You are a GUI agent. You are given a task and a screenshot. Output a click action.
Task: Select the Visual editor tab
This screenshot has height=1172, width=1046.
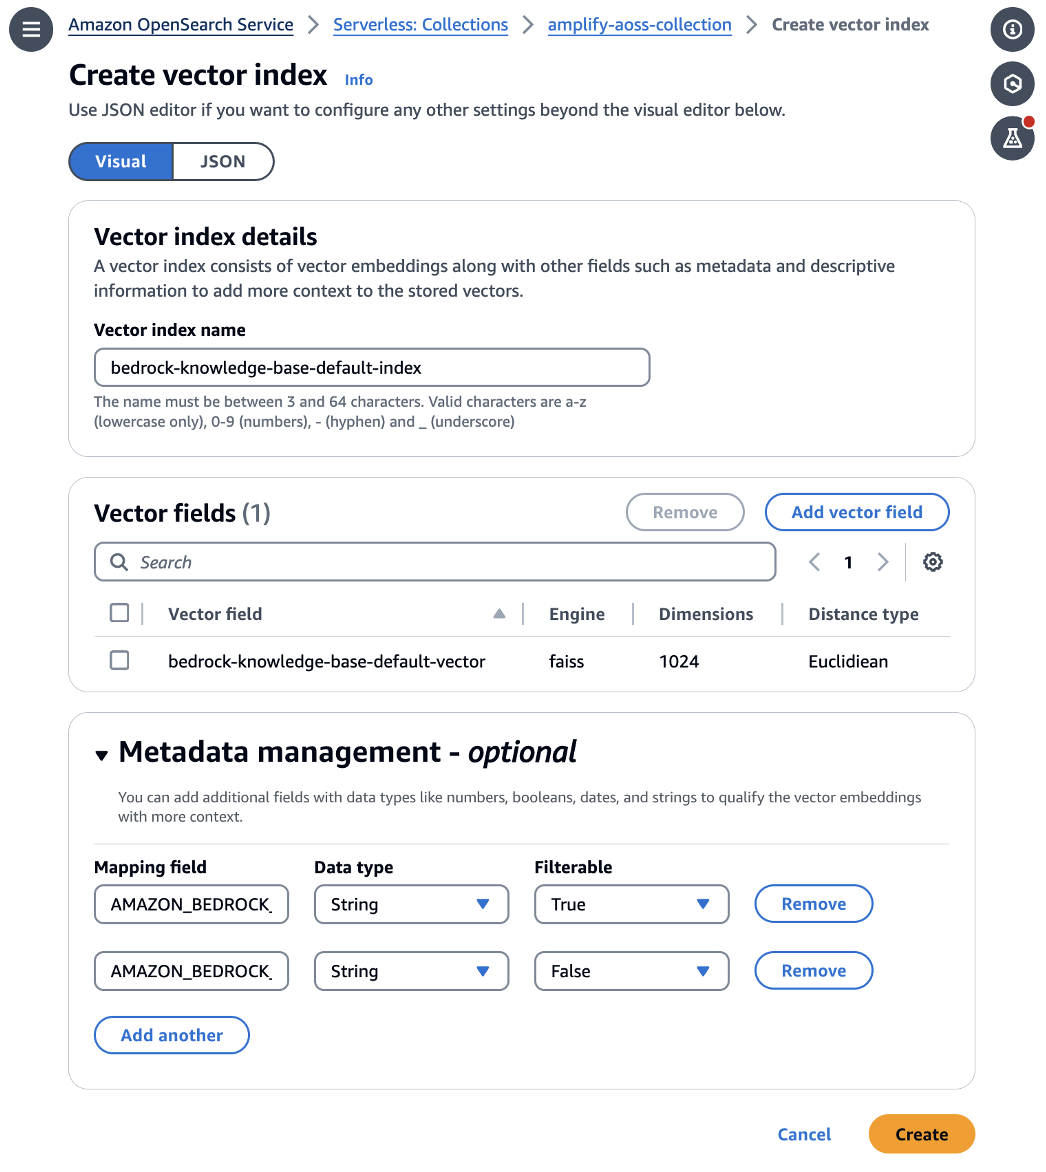click(x=120, y=161)
